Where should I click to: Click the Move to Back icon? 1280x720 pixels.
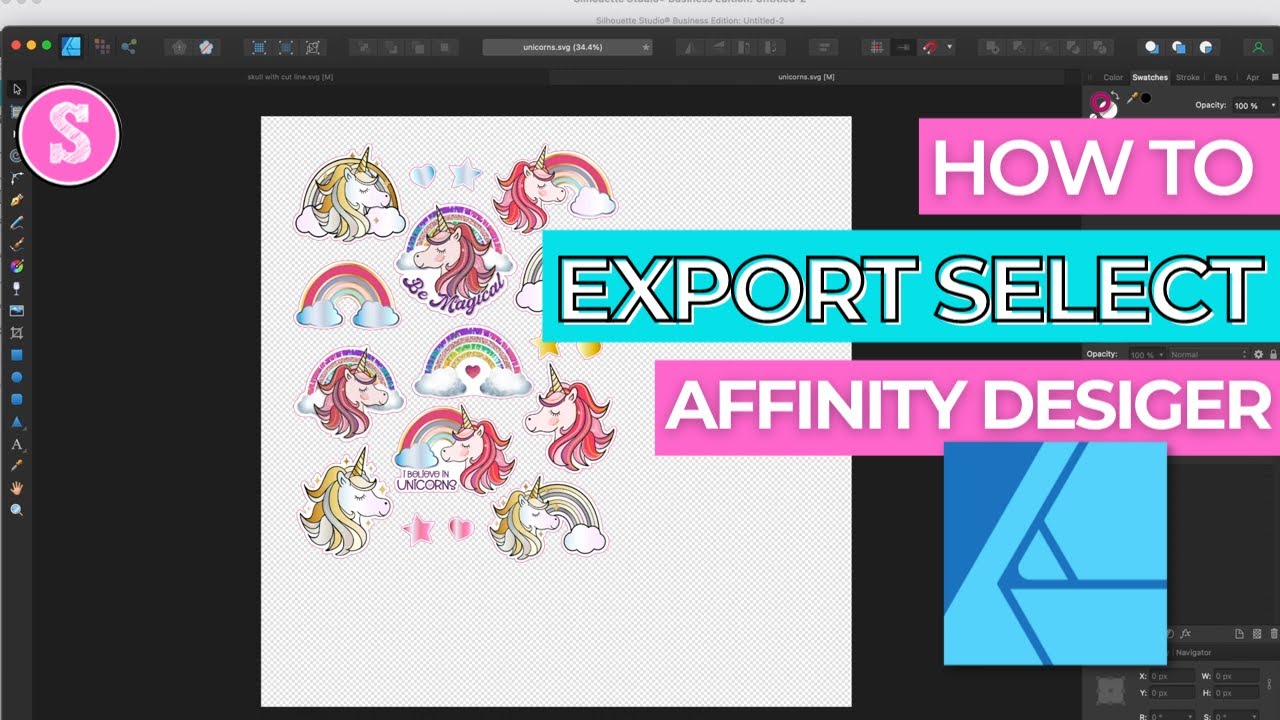coord(364,47)
